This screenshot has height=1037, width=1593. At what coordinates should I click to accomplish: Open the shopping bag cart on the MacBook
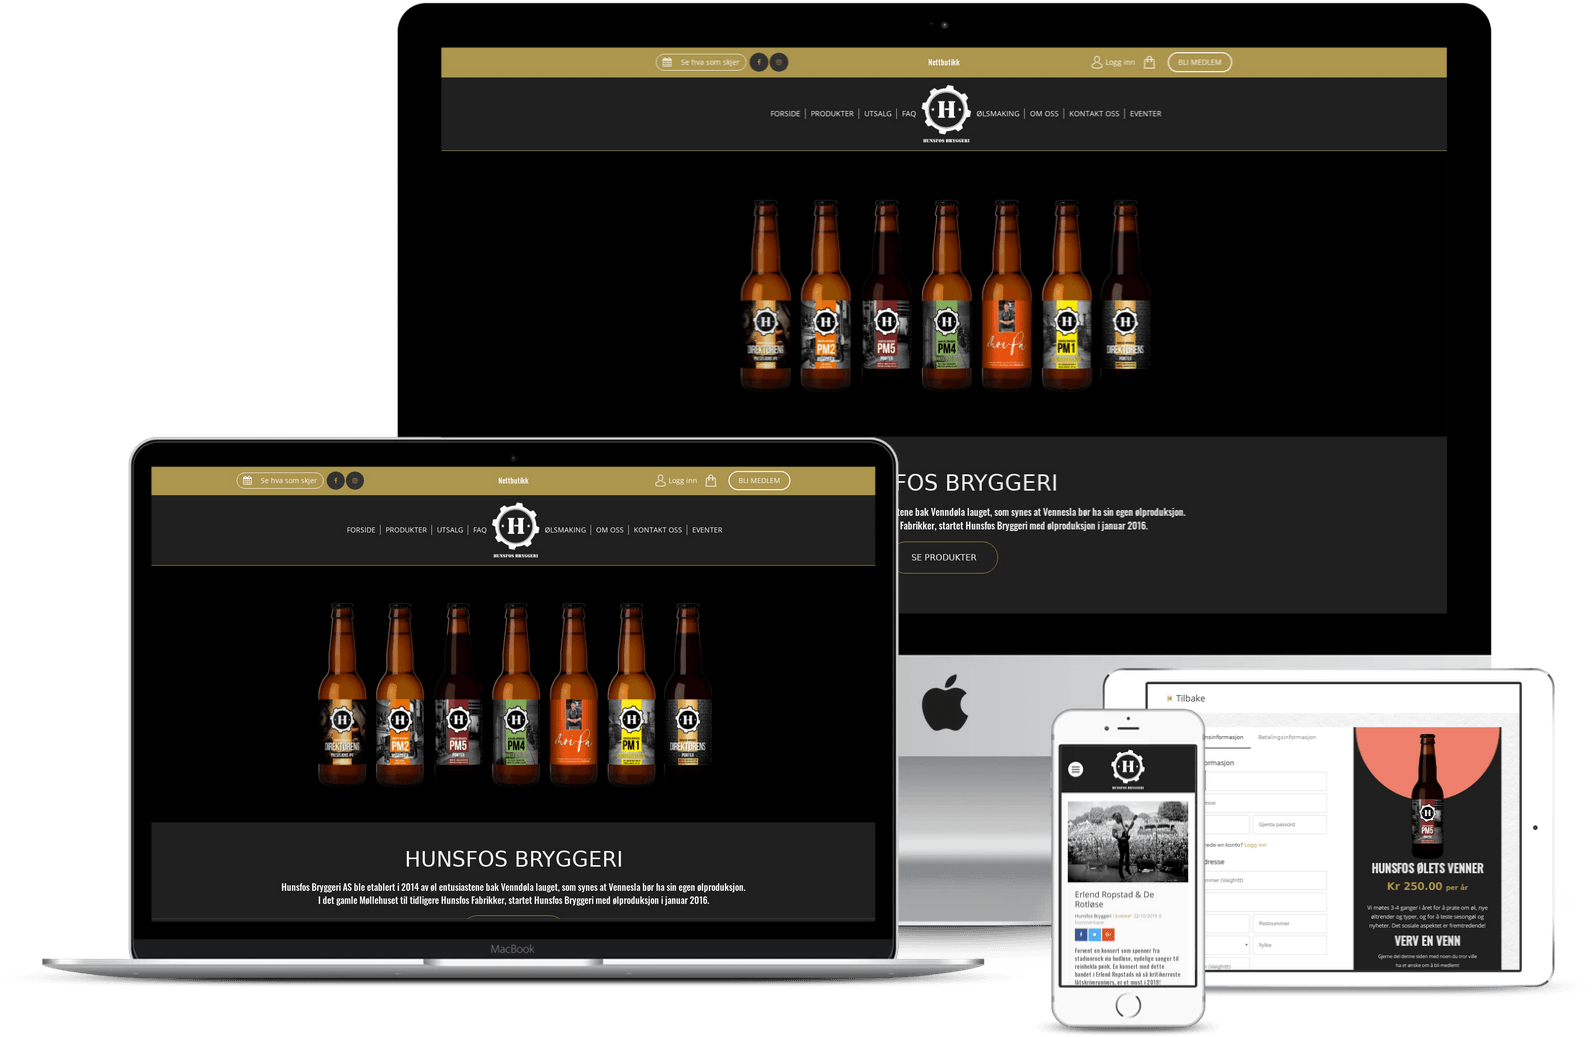pos(711,481)
